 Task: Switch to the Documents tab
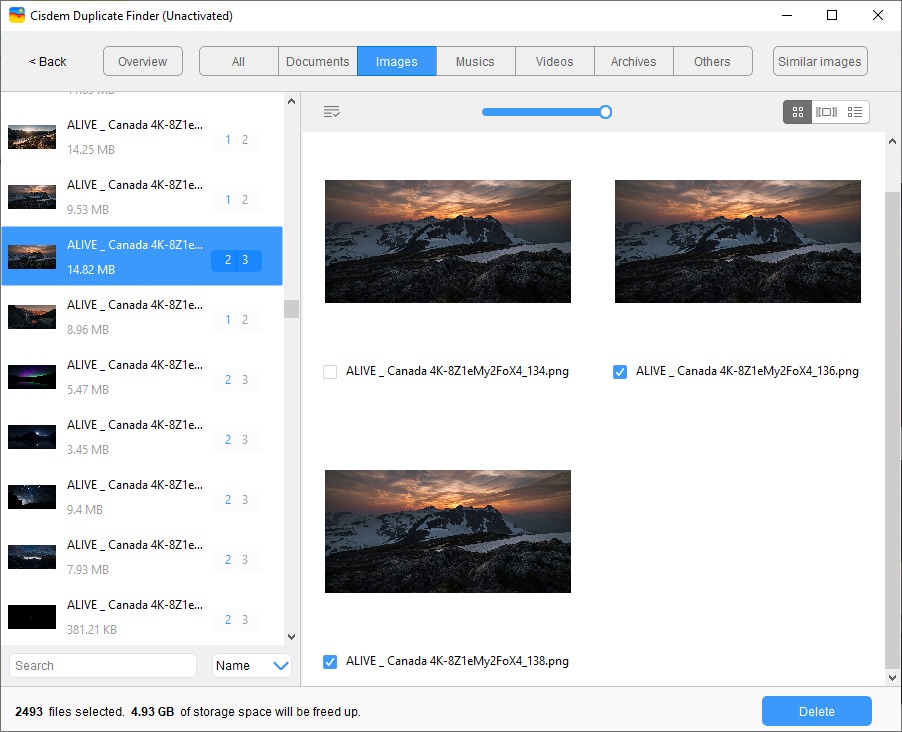pyautogui.click(x=318, y=61)
